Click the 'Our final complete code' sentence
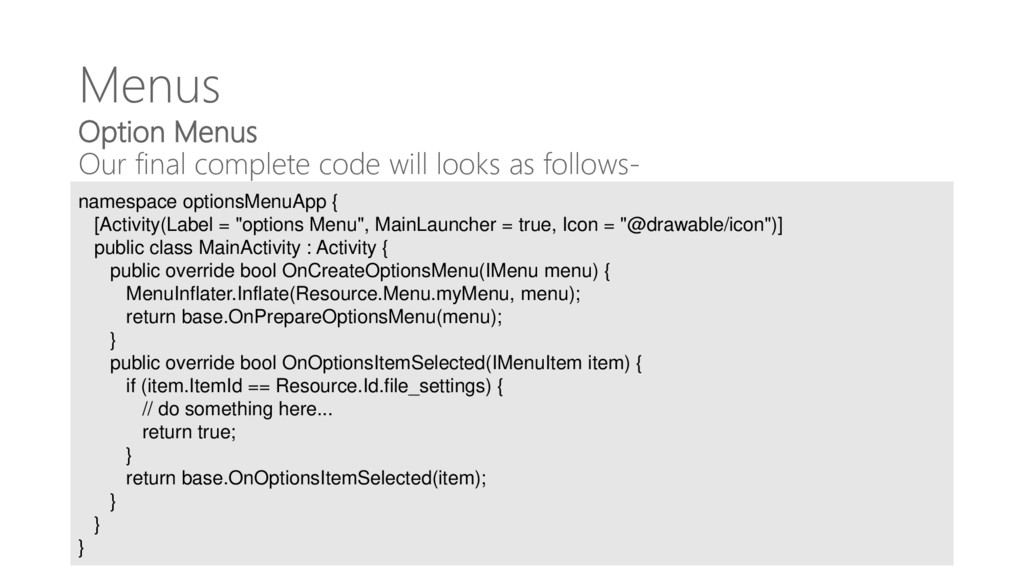Image resolution: width=1024 pixels, height=576 pixels. click(359, 164)
